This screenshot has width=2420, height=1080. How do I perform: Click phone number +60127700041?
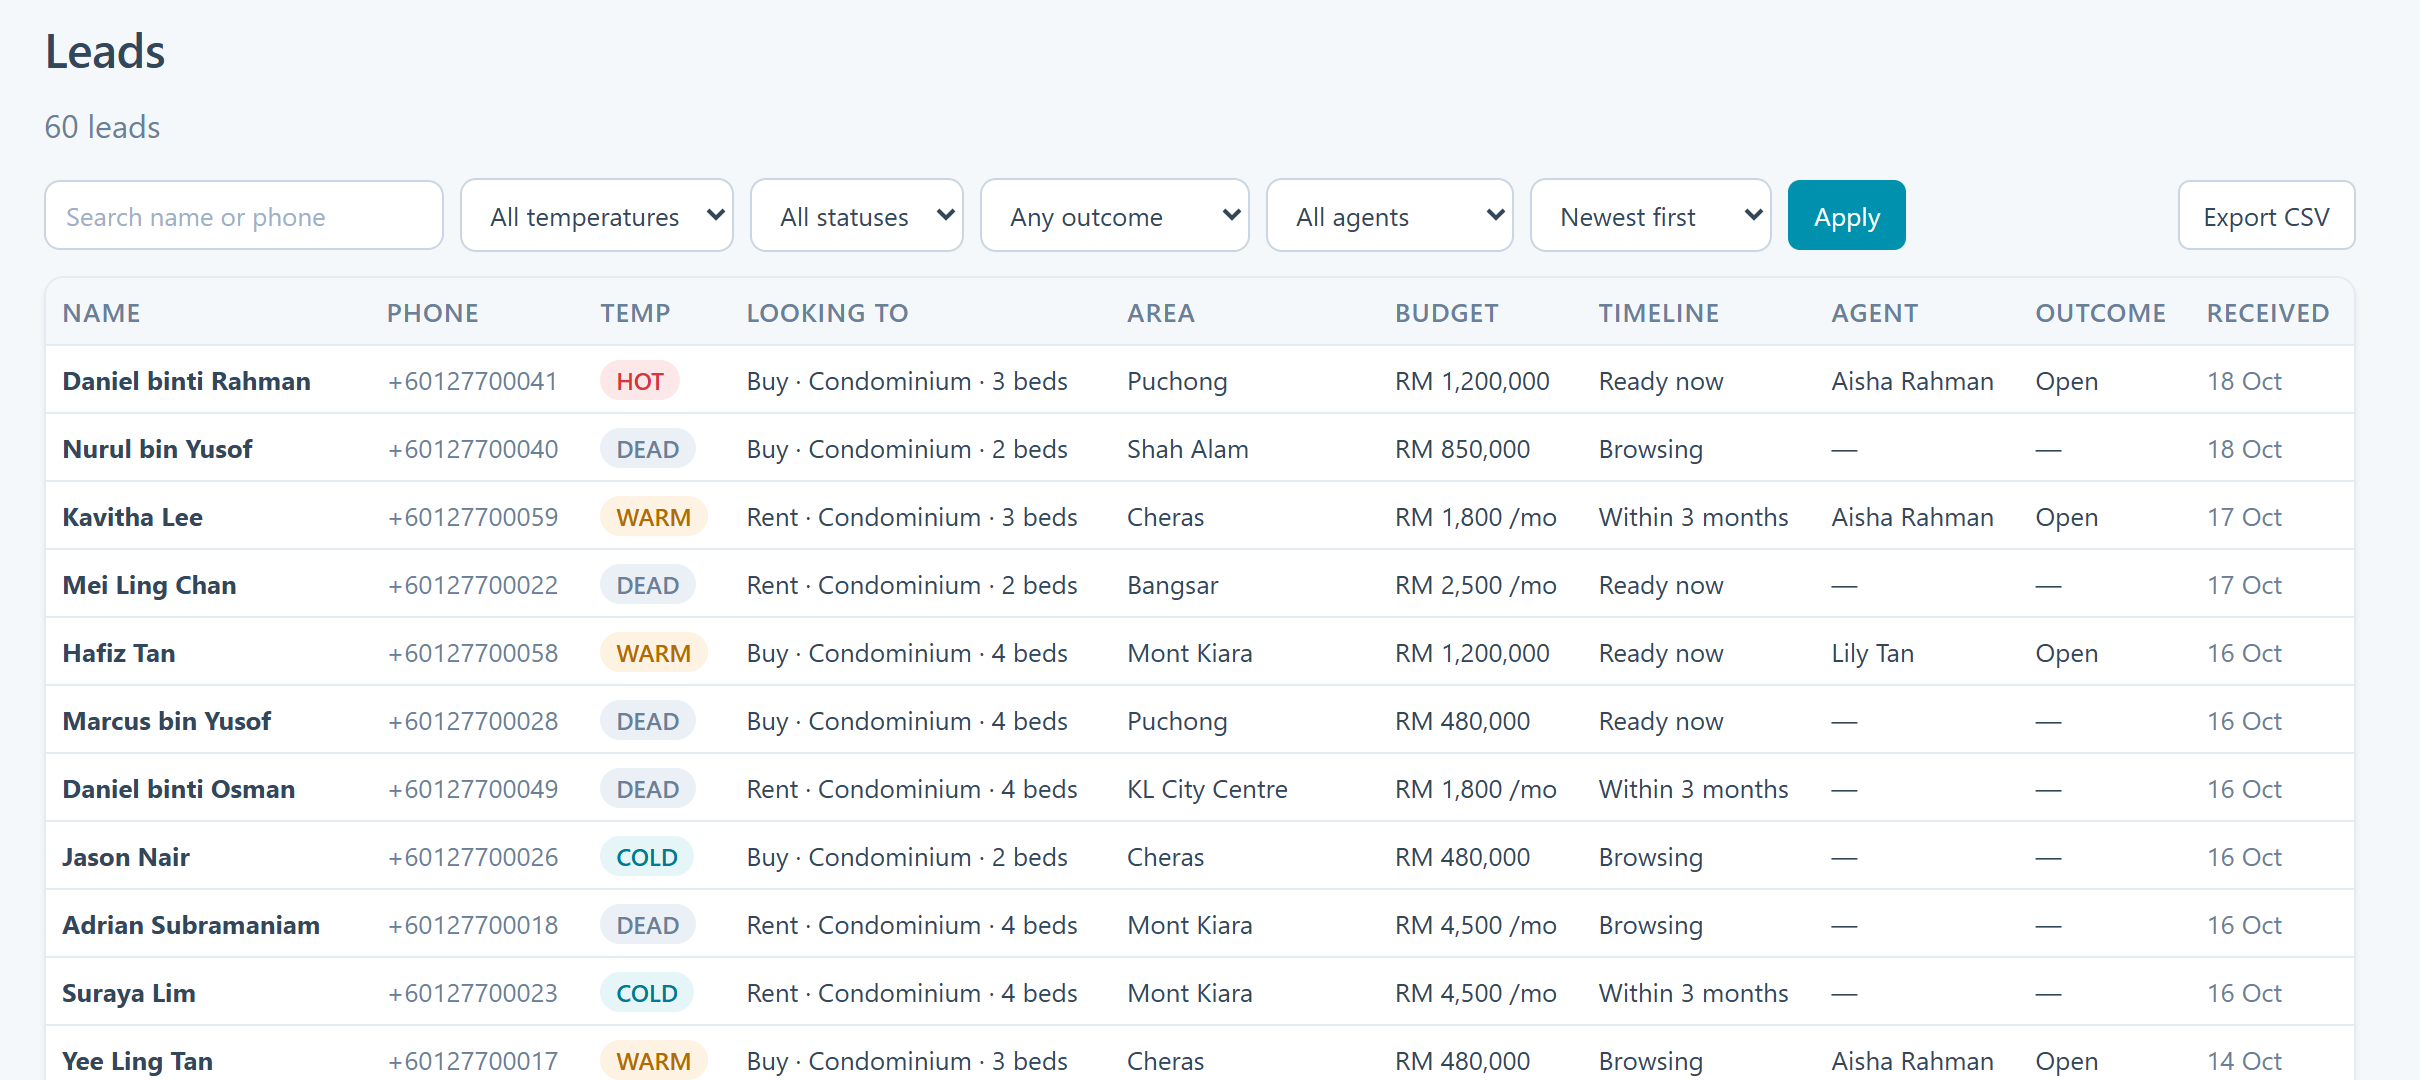[x=473, y=381]
